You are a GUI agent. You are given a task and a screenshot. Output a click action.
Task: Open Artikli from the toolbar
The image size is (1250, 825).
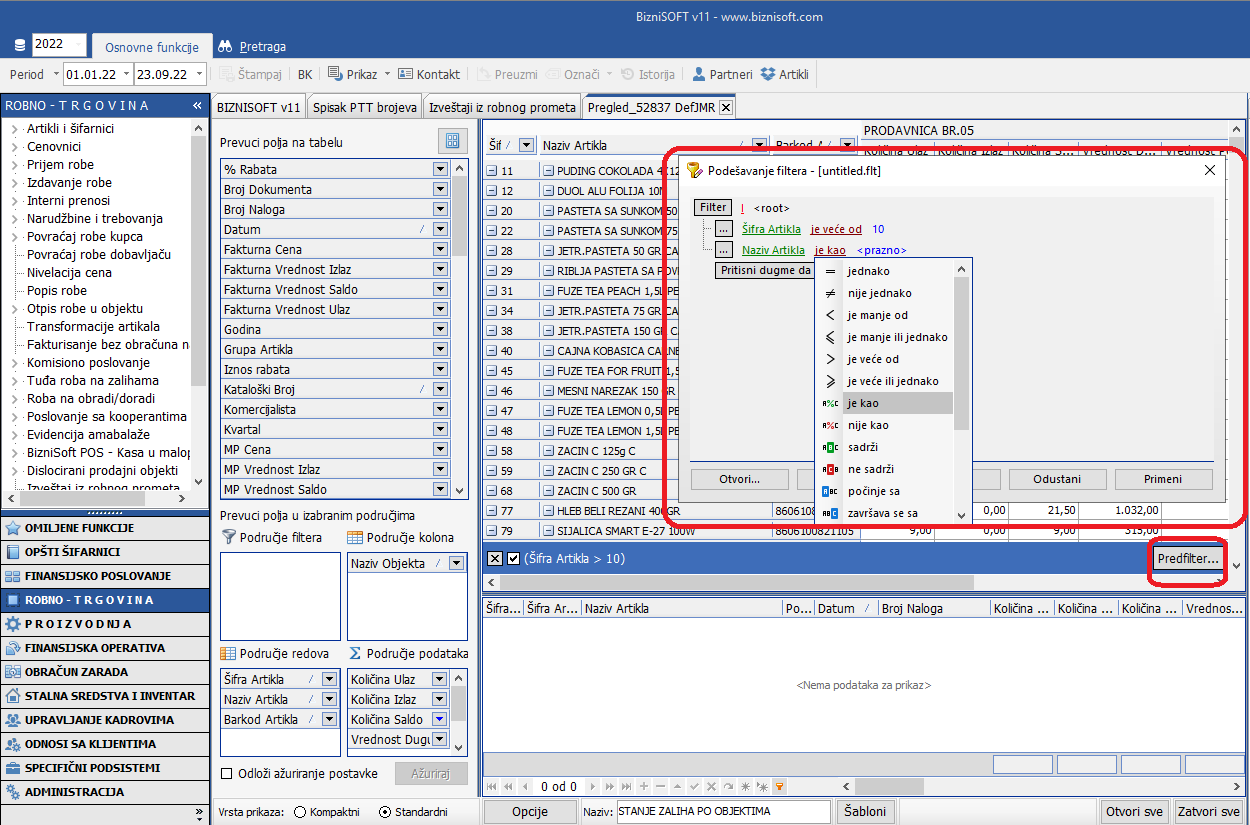tap(768, 74)
